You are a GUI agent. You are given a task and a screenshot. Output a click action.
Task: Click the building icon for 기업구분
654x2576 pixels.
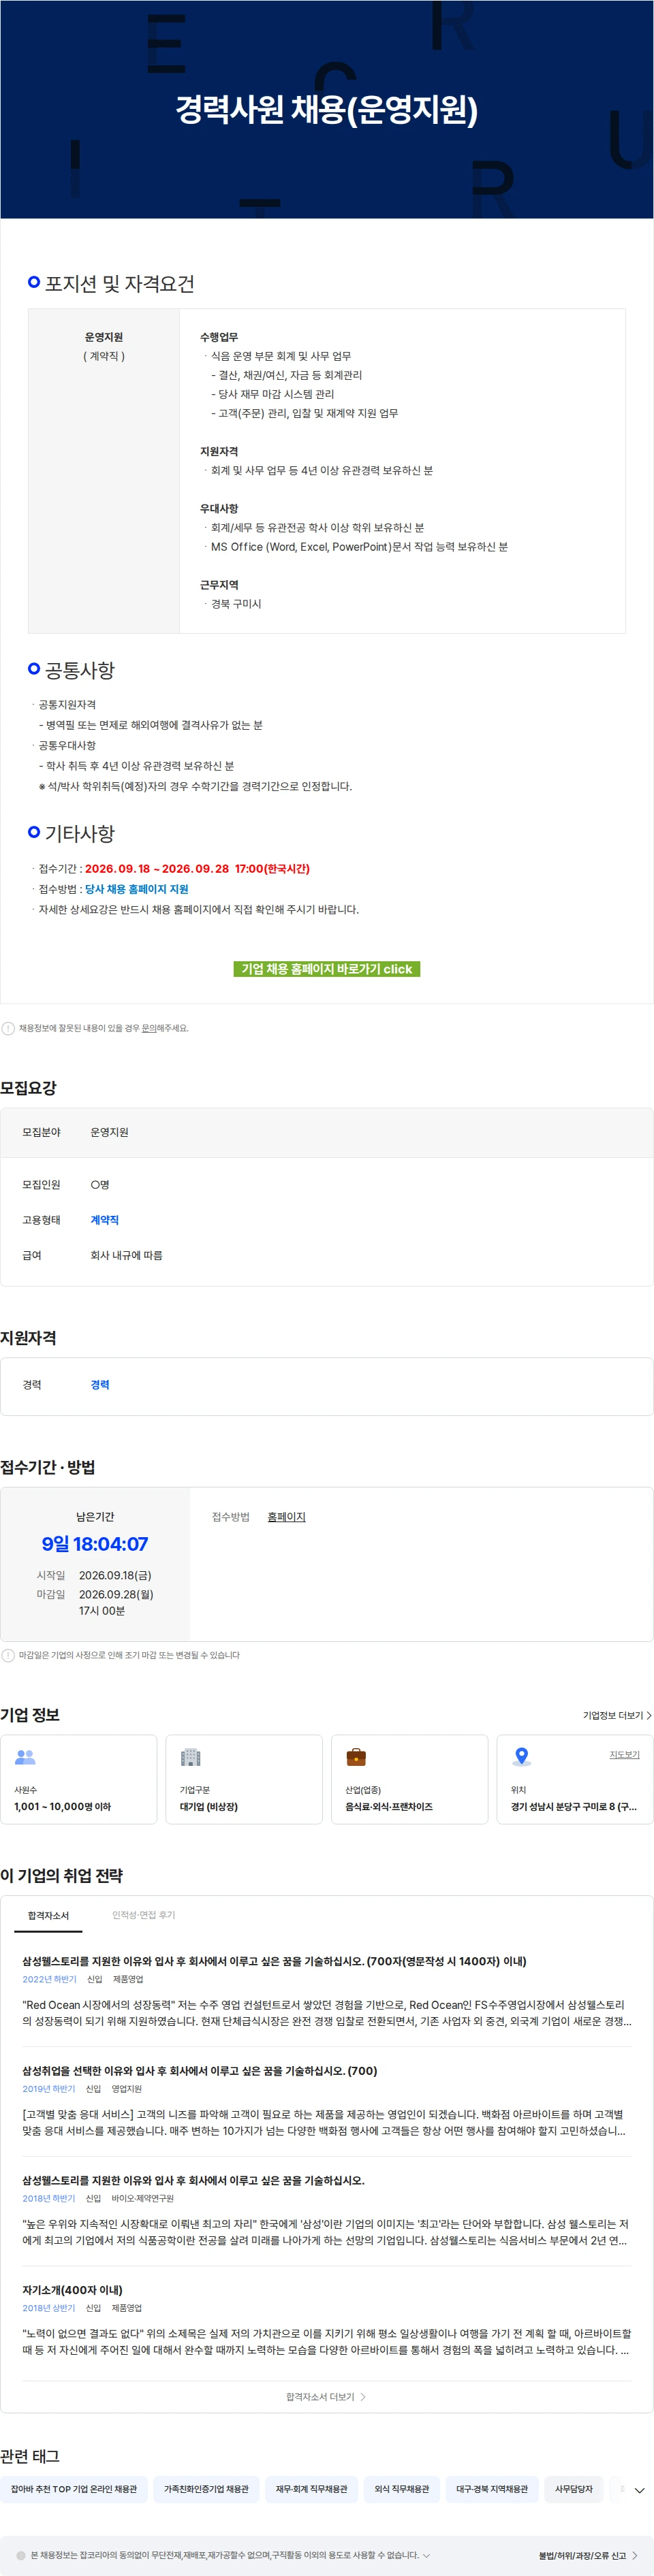pos(190,1757)
